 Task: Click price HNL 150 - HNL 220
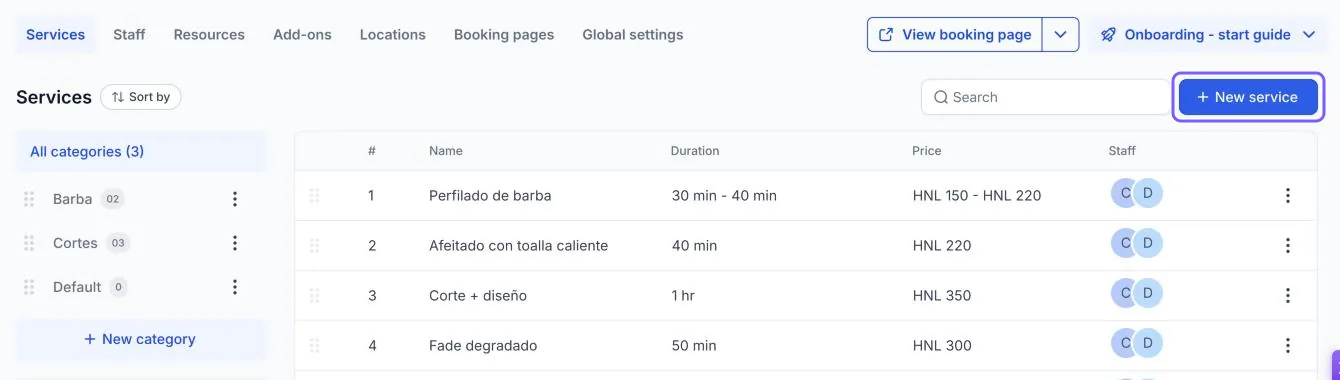pos(977,195)
